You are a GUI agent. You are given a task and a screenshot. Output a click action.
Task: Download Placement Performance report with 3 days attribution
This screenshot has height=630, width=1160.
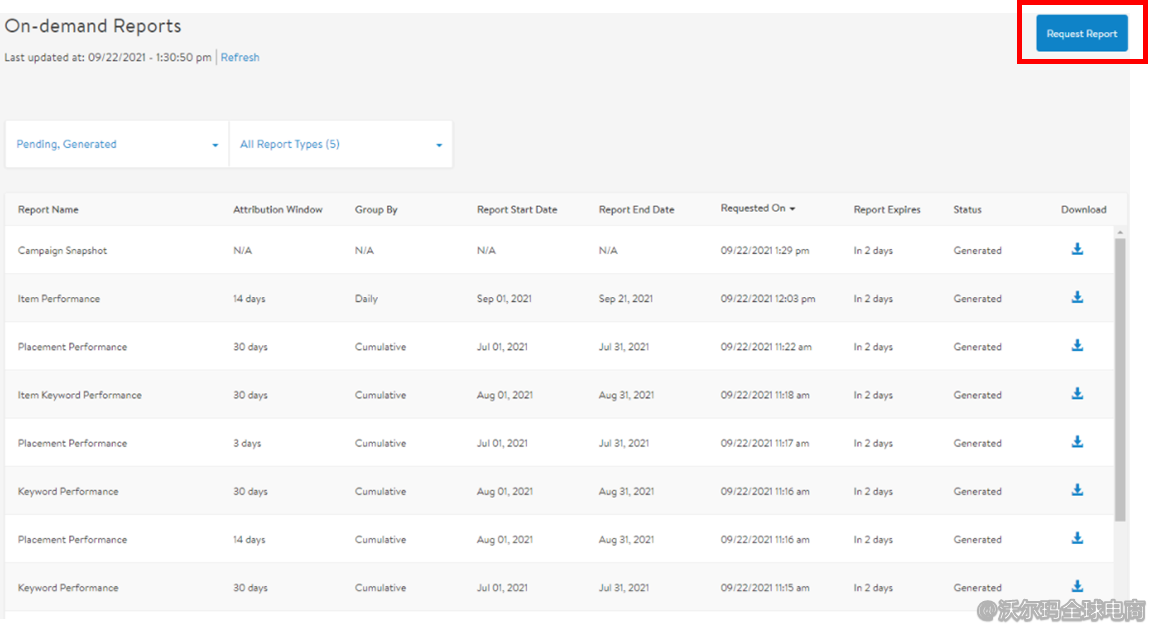point(1077,441)
